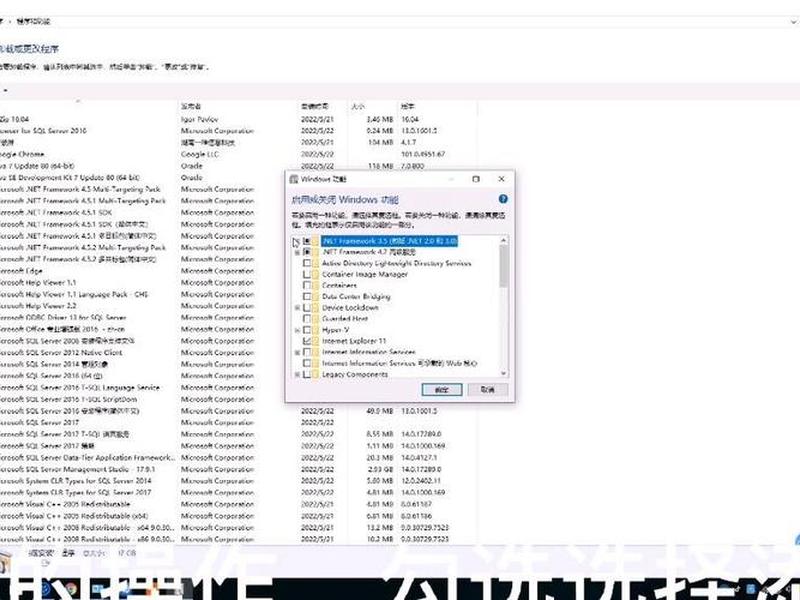
Task: Click folder icon beside Containers feature
Action: click(316, 286)
